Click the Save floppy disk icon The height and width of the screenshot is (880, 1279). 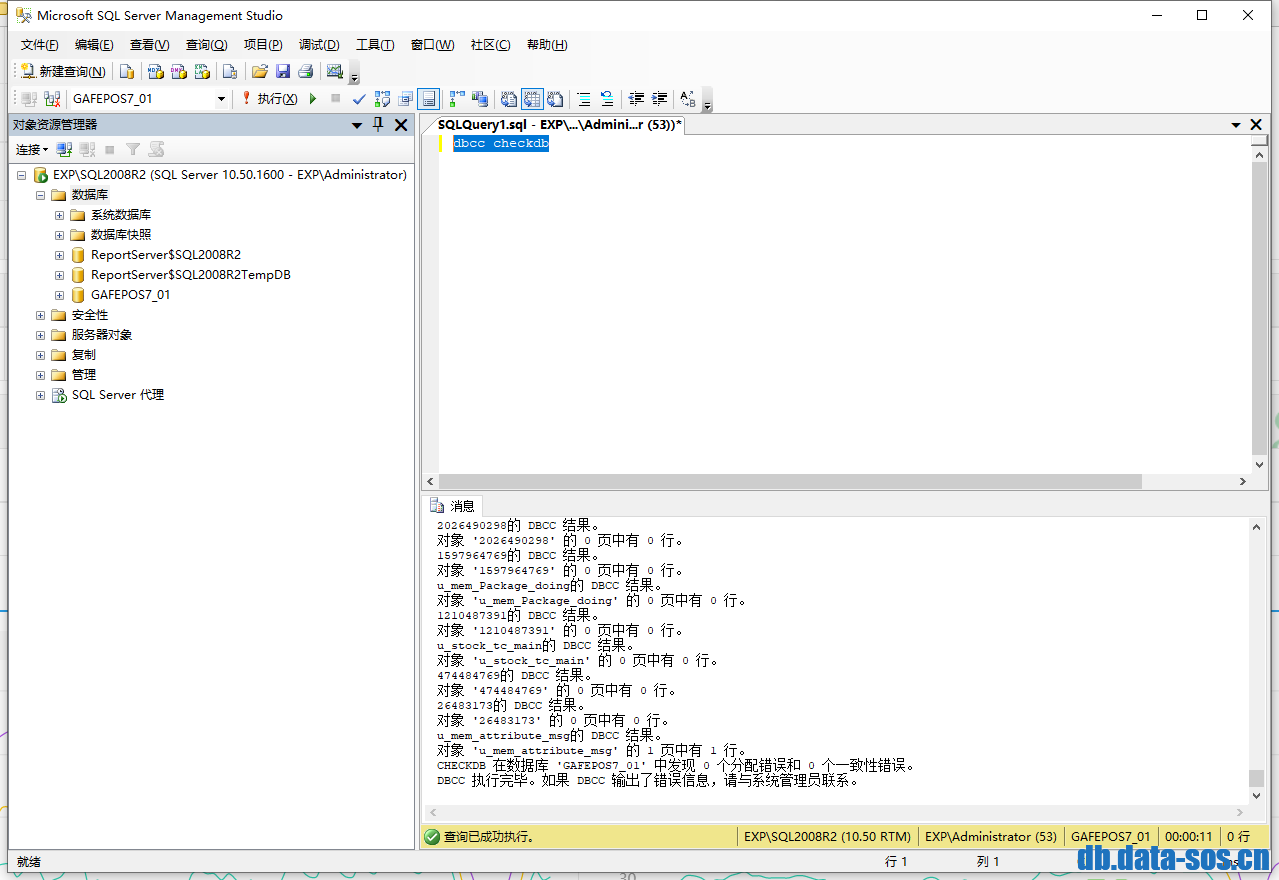tap(283, 71)
